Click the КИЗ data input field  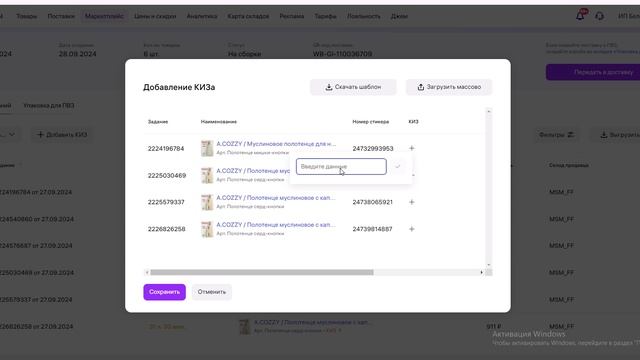click(341, 167)
